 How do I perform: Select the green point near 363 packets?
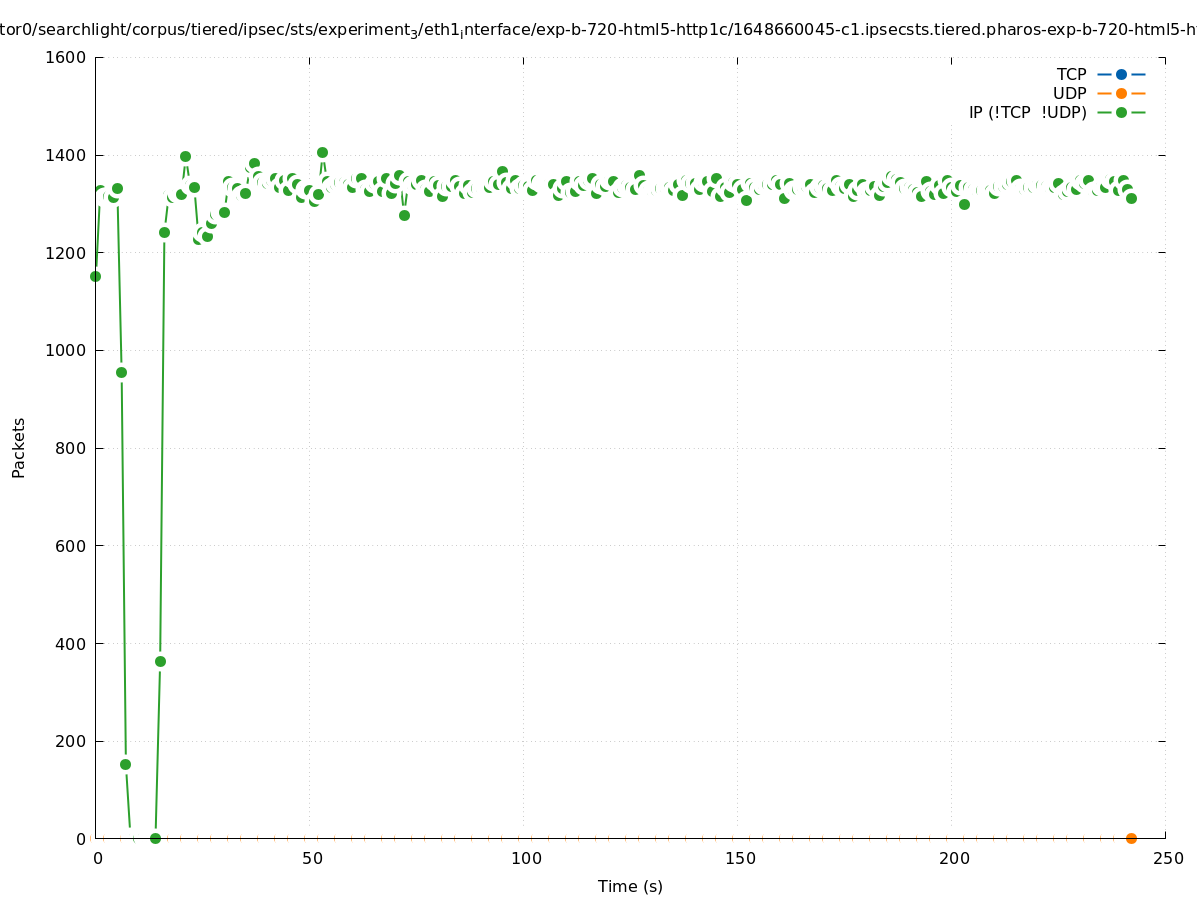click(160, 661)
